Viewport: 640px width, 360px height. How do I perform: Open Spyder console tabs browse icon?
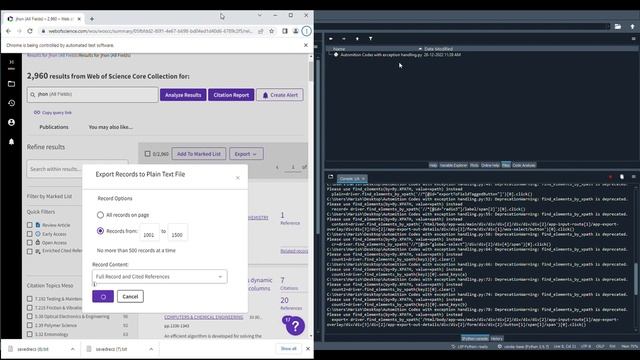point(331,177)
